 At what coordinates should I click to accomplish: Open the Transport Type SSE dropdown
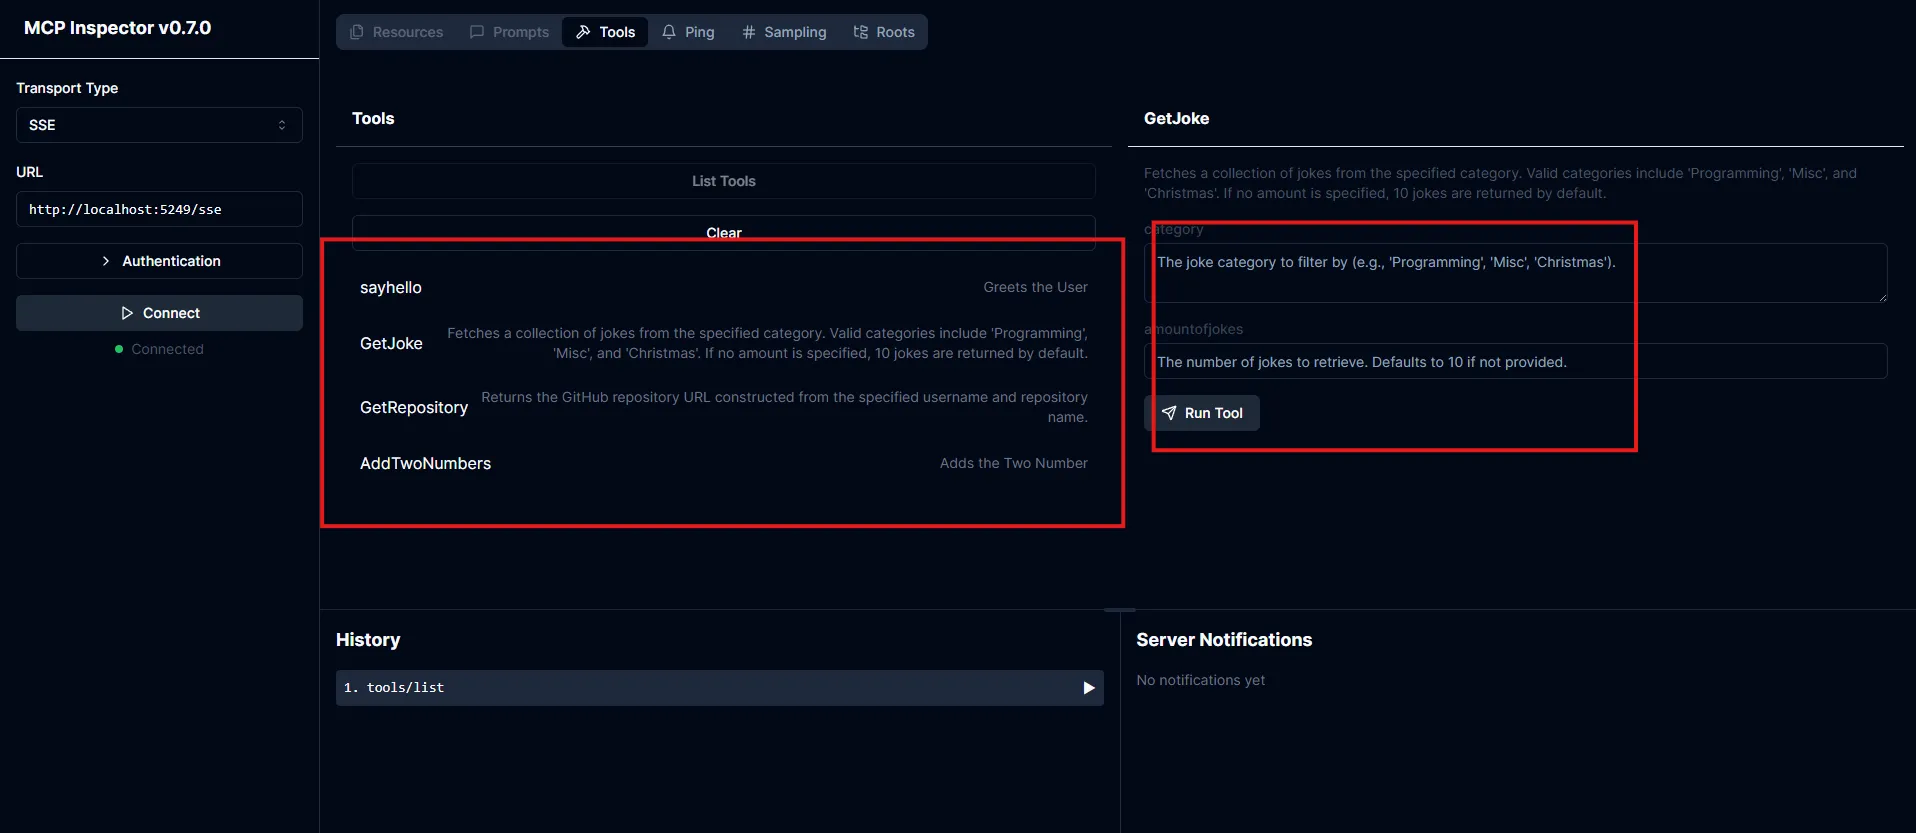coord(159,125)
